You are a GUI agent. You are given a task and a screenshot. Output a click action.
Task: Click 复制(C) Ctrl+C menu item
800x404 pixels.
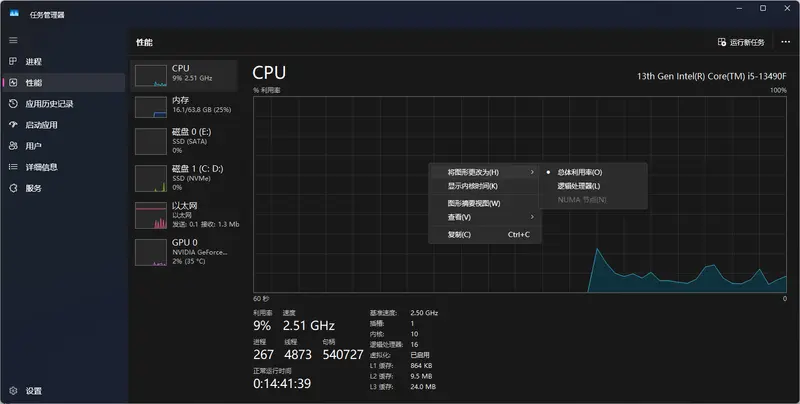[x=485, y=235]
